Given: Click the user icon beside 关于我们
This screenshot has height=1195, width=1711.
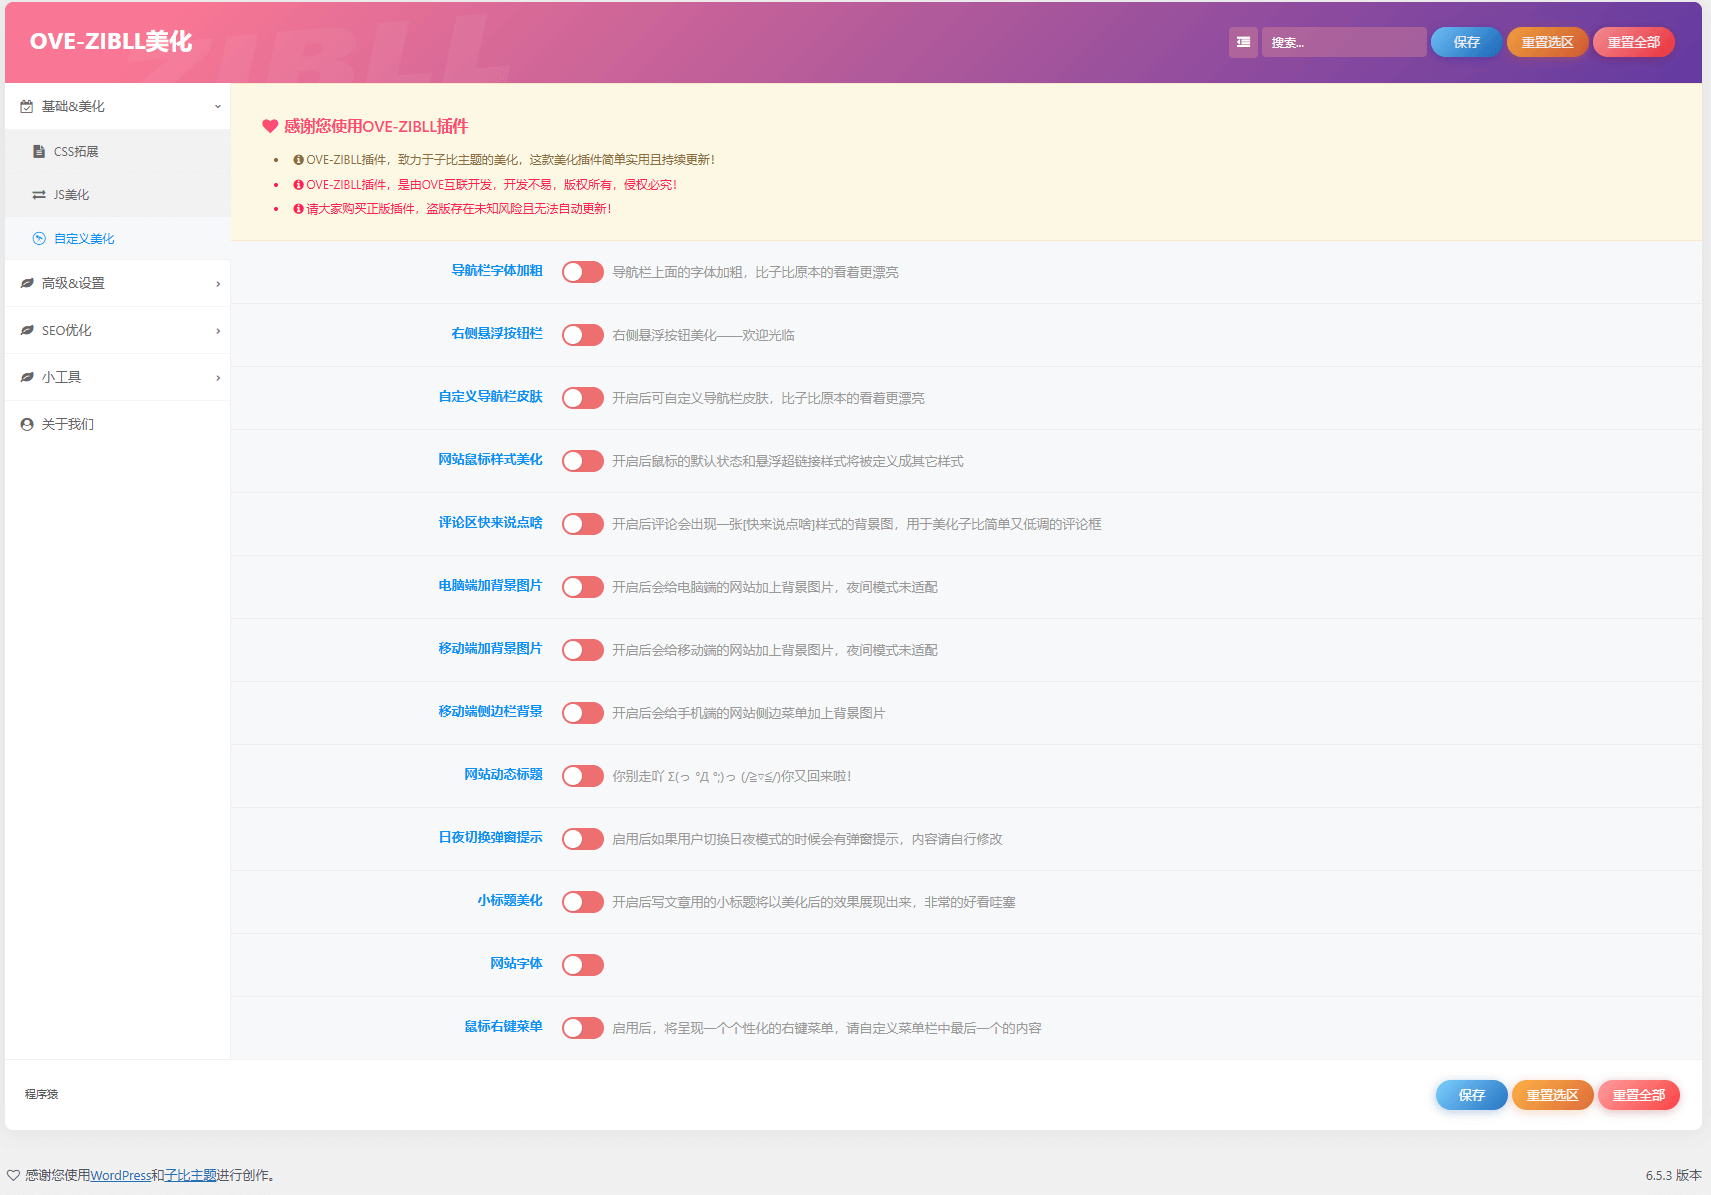Looking at the screenshot, I should [27, 424].
